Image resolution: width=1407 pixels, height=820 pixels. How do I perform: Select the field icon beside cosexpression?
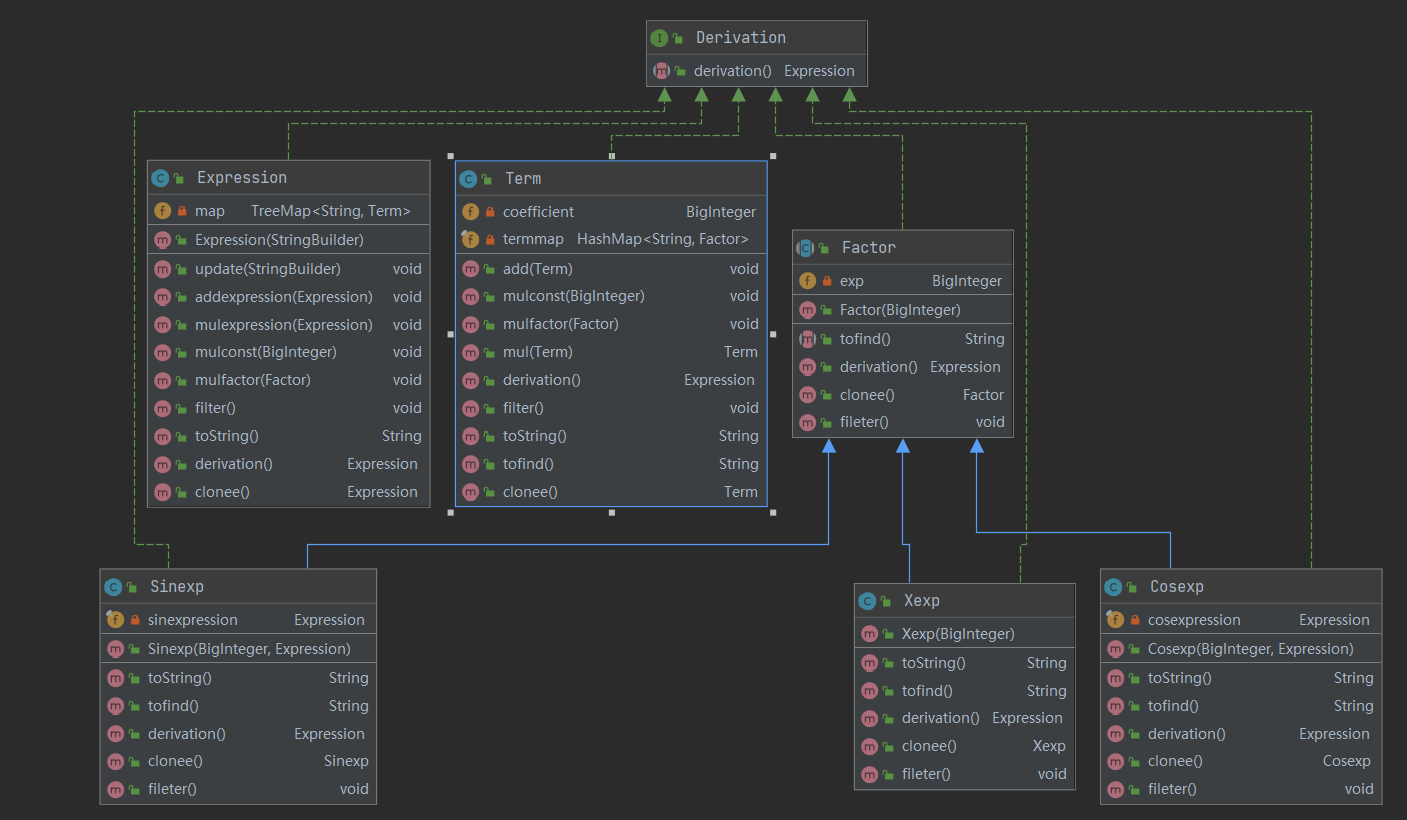pyautogui.click(x=1116, y=620)
